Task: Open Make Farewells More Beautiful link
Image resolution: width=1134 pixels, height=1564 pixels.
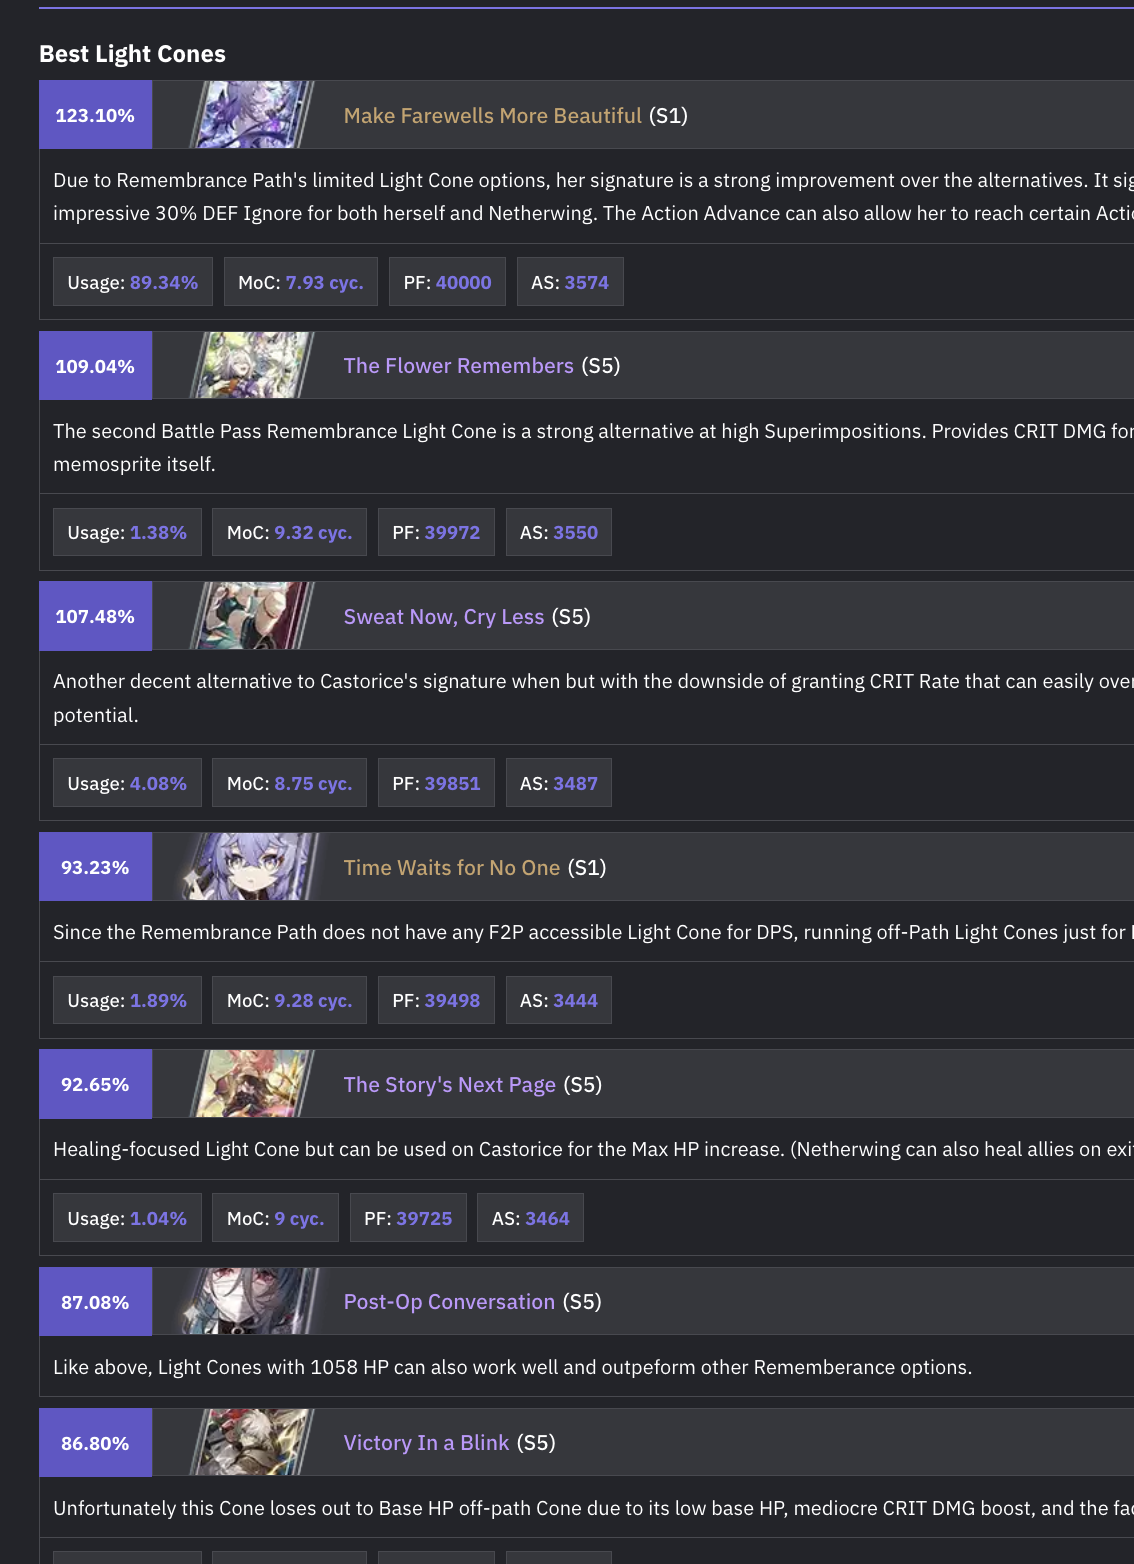Action: [x=492, y=116]
